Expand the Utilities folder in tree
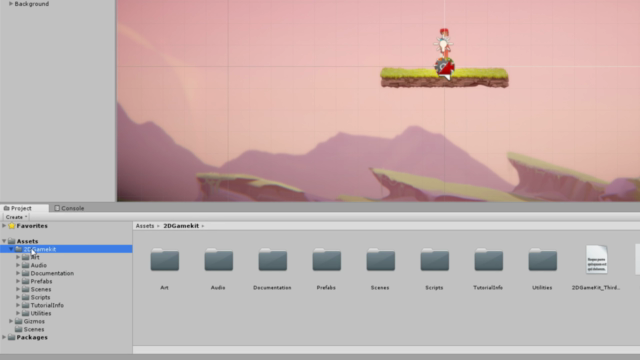Viewport: 640px width, 360px height. point(18,313)
